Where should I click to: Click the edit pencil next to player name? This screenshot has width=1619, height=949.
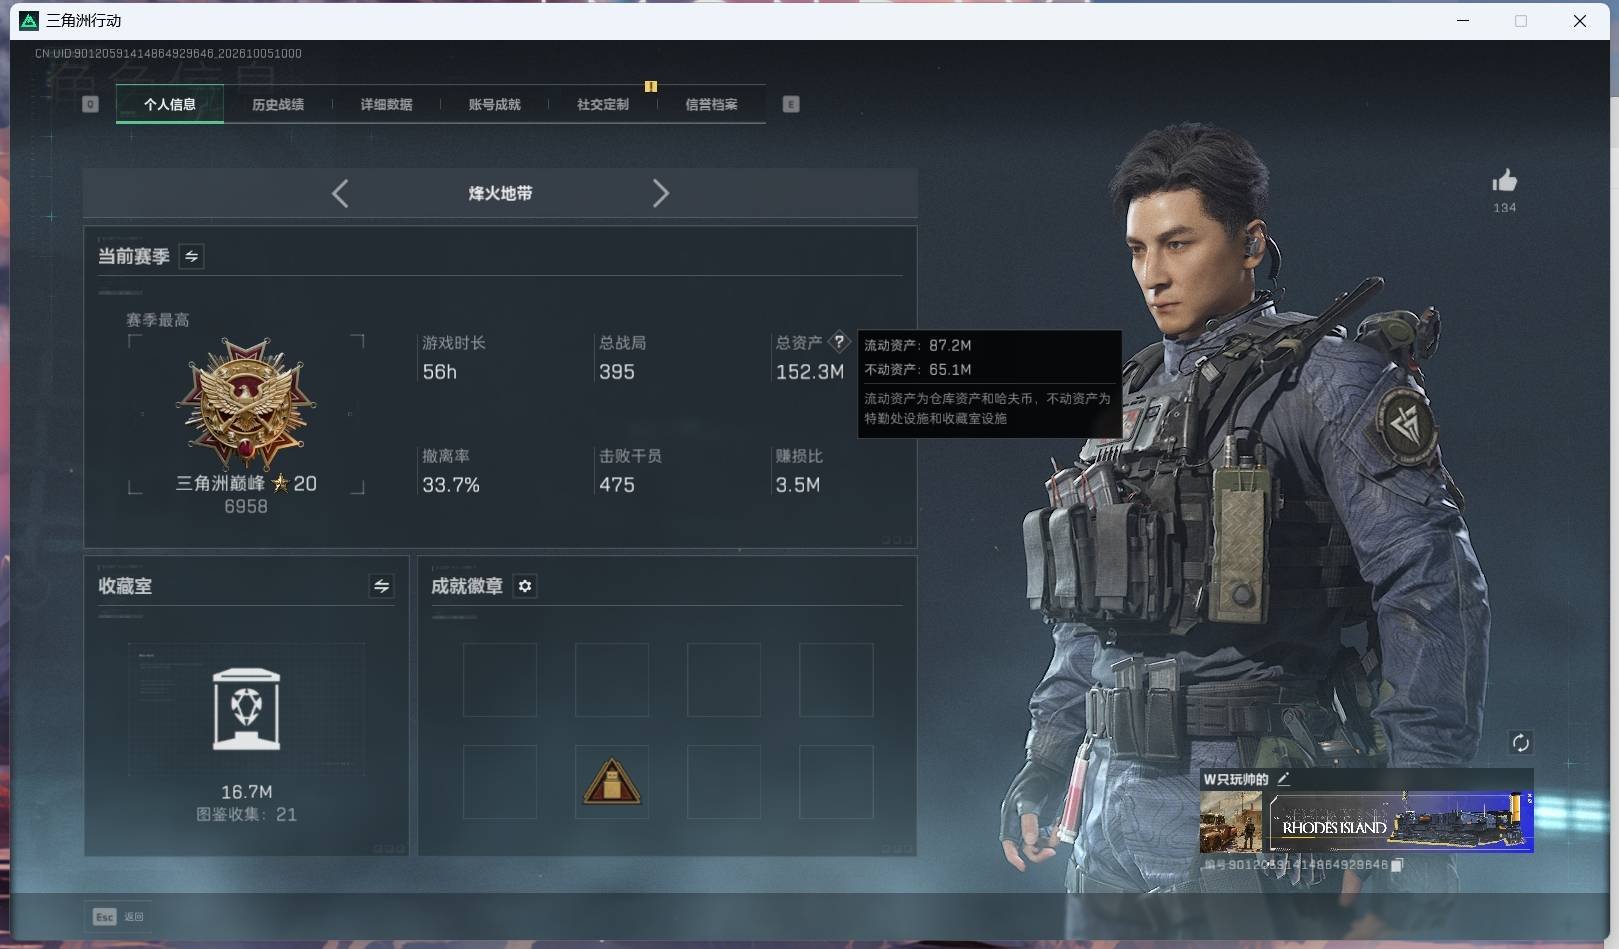pos(1283,779)
